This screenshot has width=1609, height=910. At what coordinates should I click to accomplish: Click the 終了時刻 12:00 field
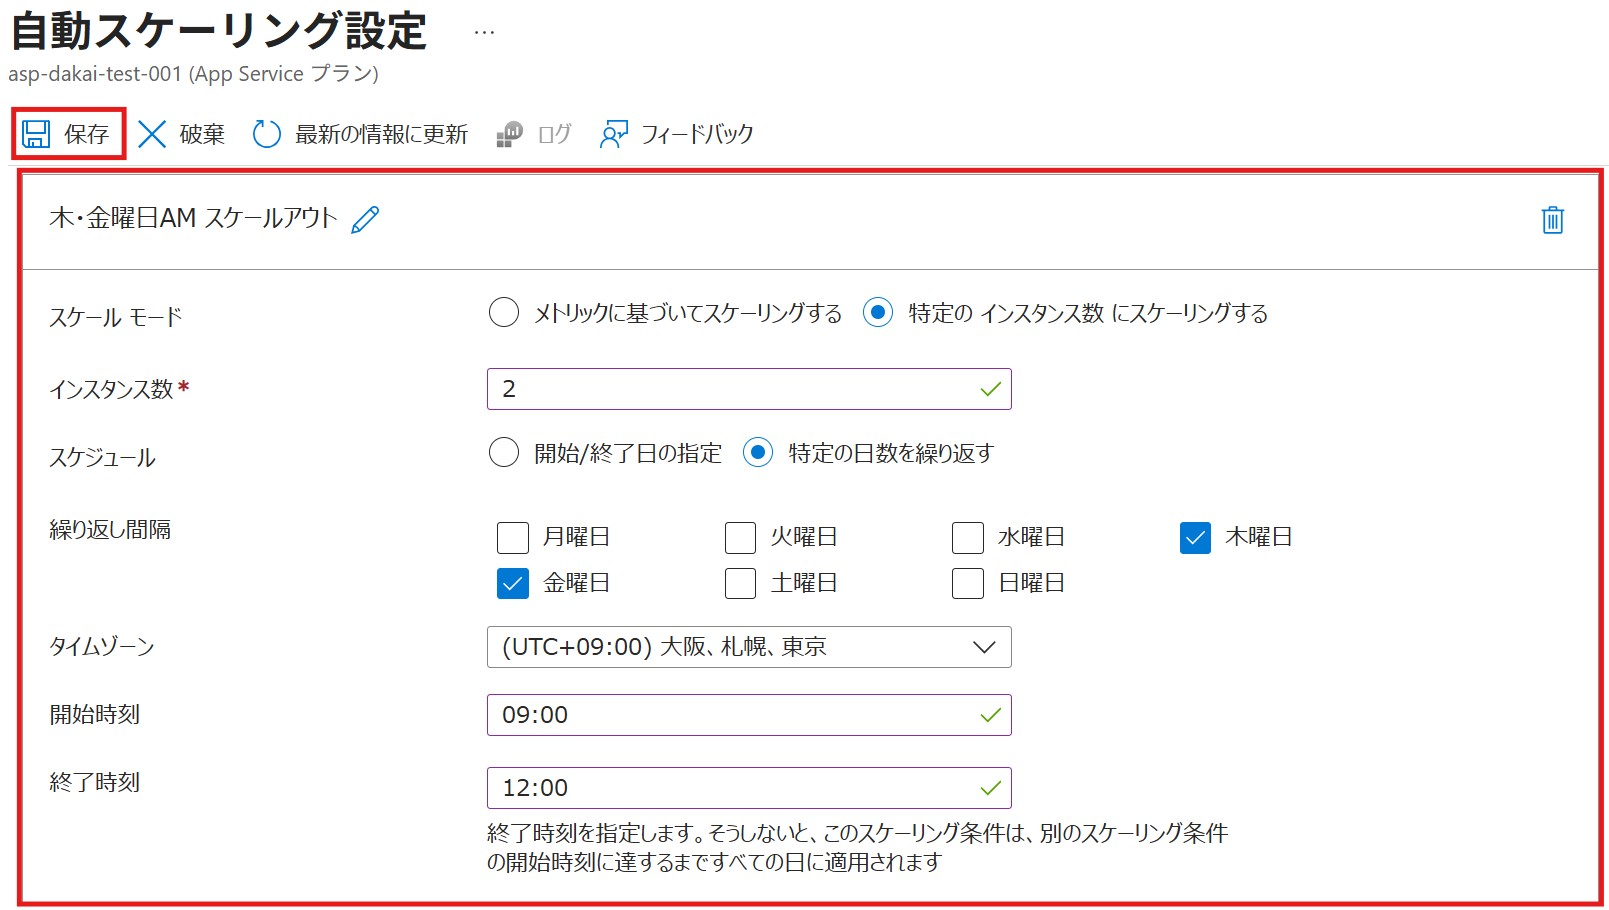pos(749,788)
